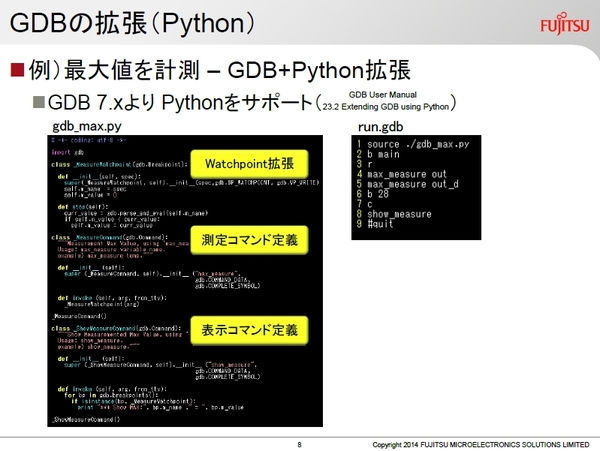Click the page number 8
600x451 pixels.
pyautogui.click(x=299, y=444)
